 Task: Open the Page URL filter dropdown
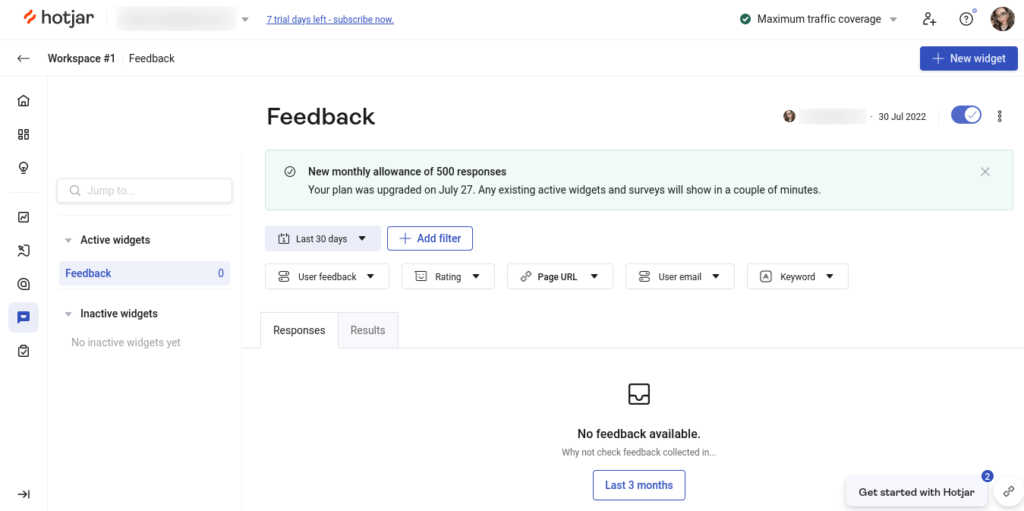coord(559,277)
